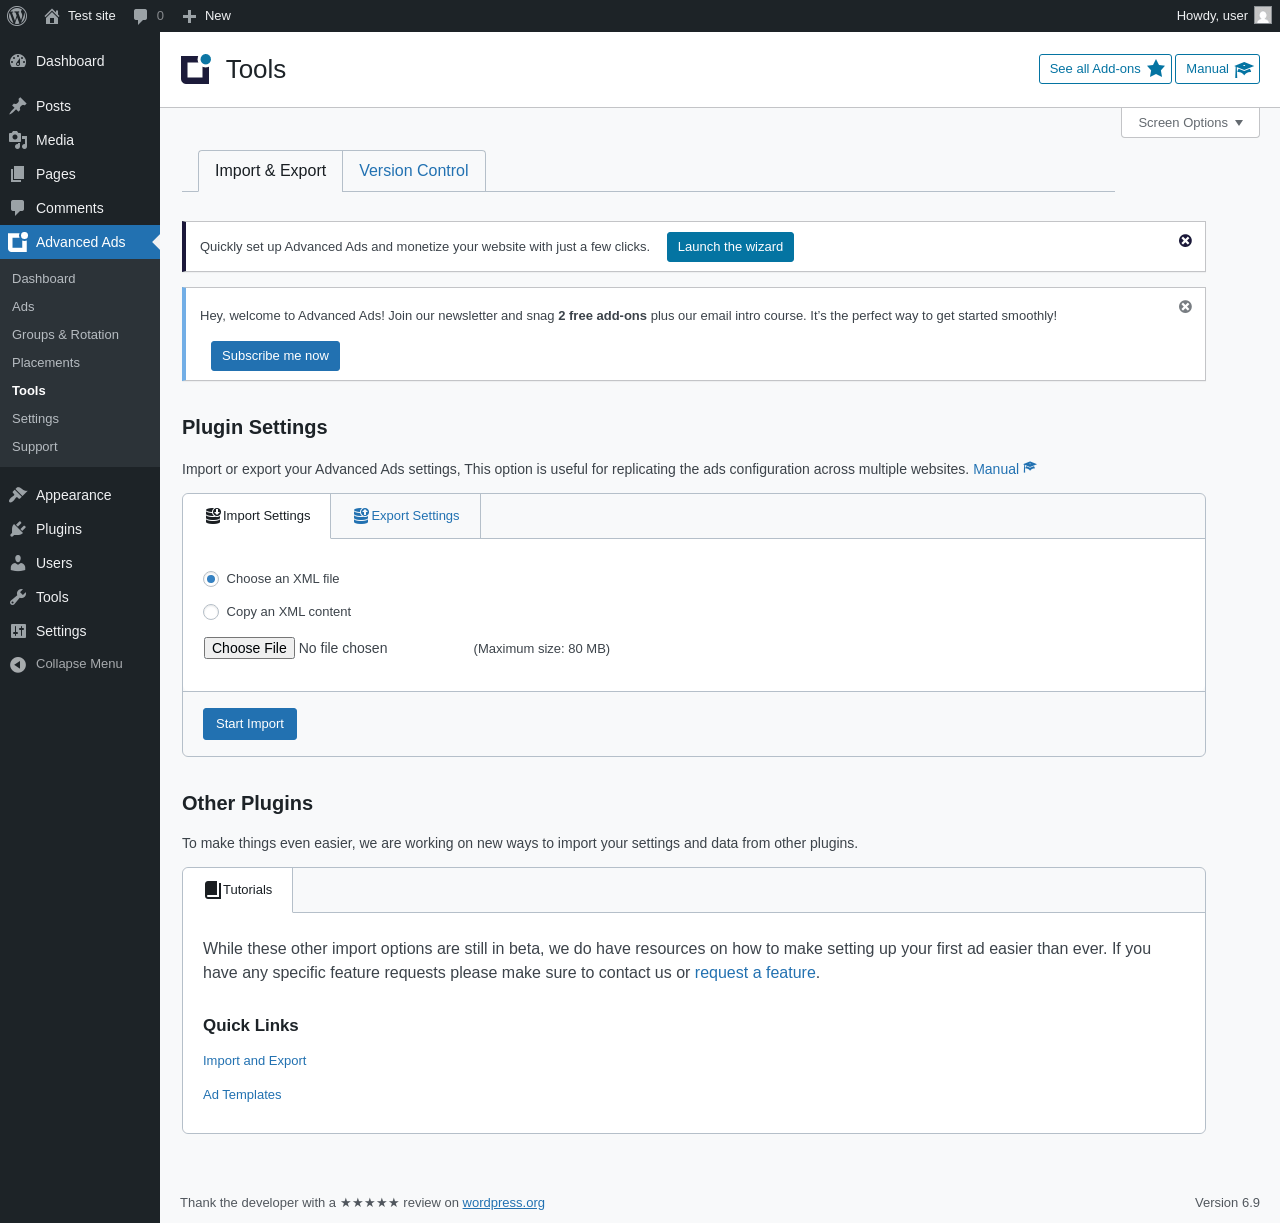Click the Import Settings database icon
The image size is (1280, 1223).
point(213,516)
